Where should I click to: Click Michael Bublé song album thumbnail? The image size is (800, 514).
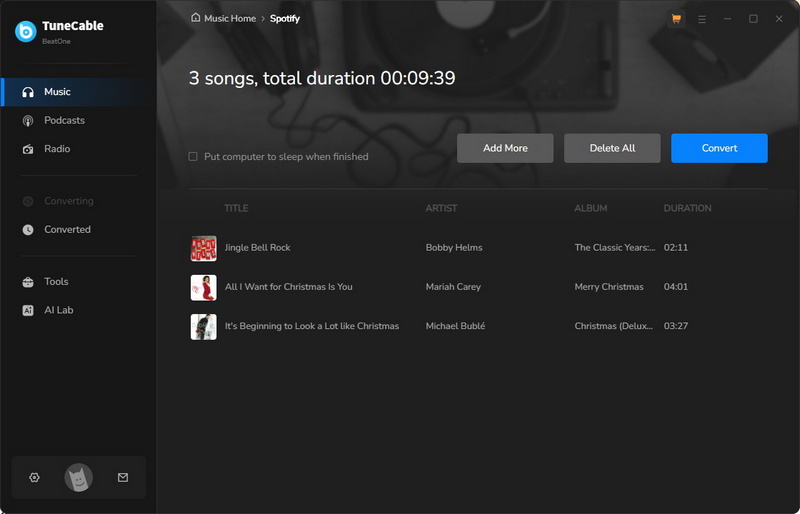pos(204,327)
